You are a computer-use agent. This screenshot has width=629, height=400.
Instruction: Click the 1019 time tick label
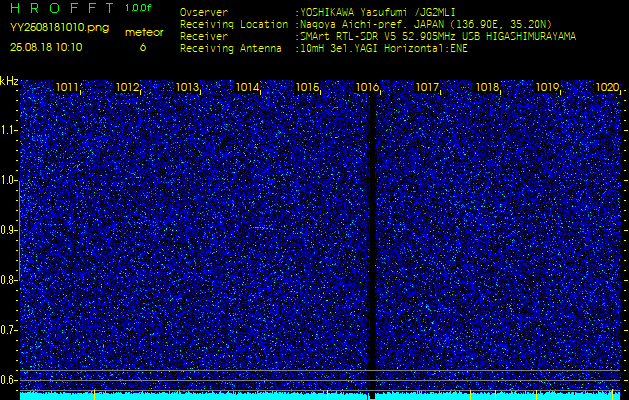click(x=548, y=87)
